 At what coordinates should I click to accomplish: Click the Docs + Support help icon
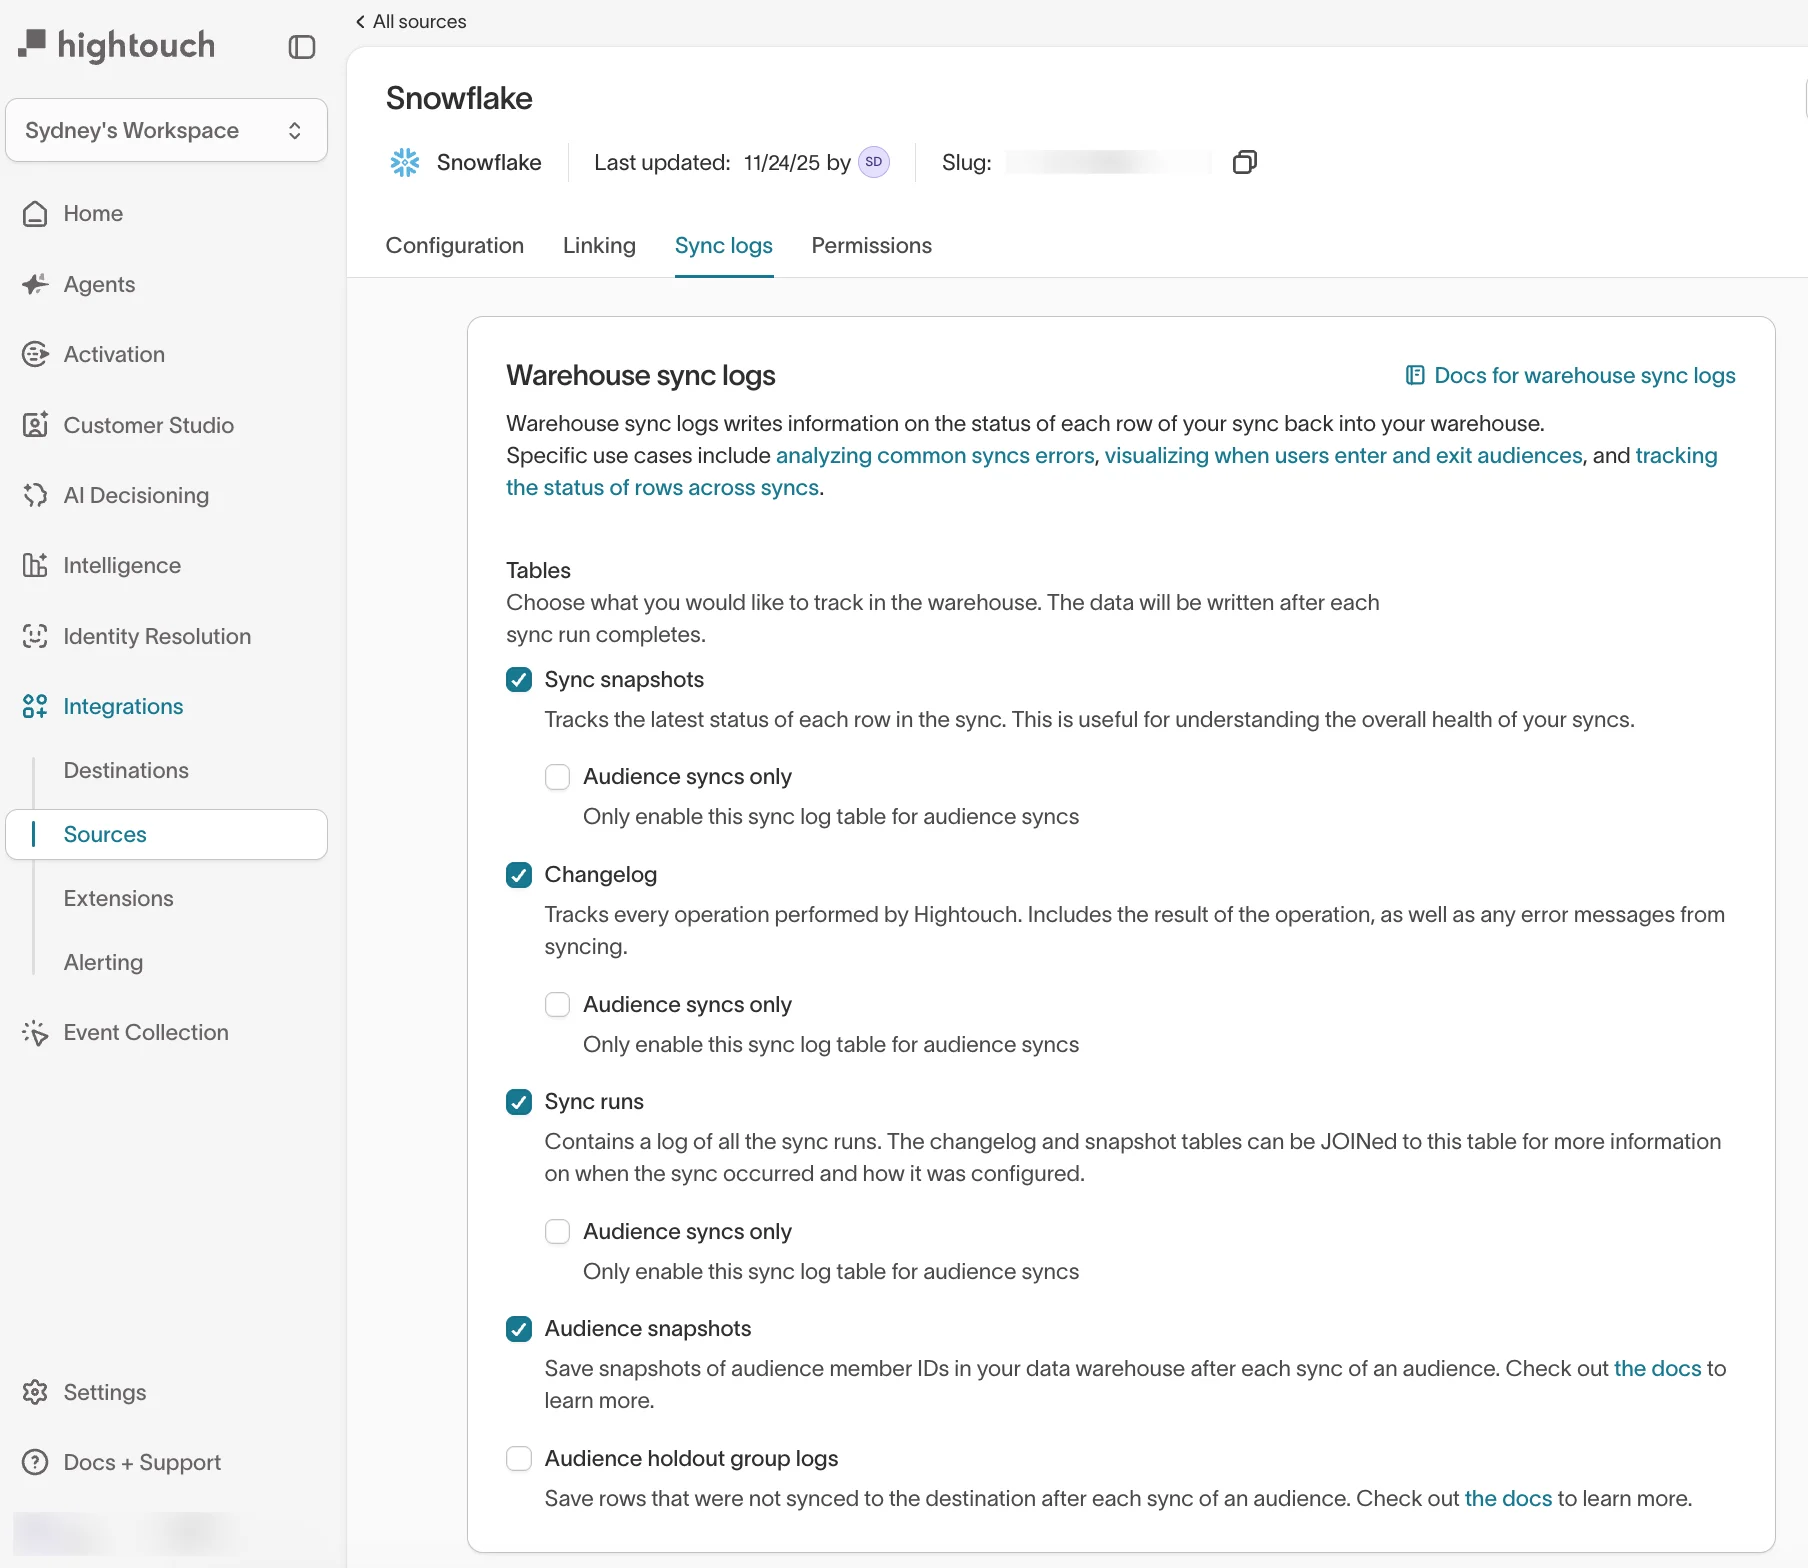[x=35, y=1462]
